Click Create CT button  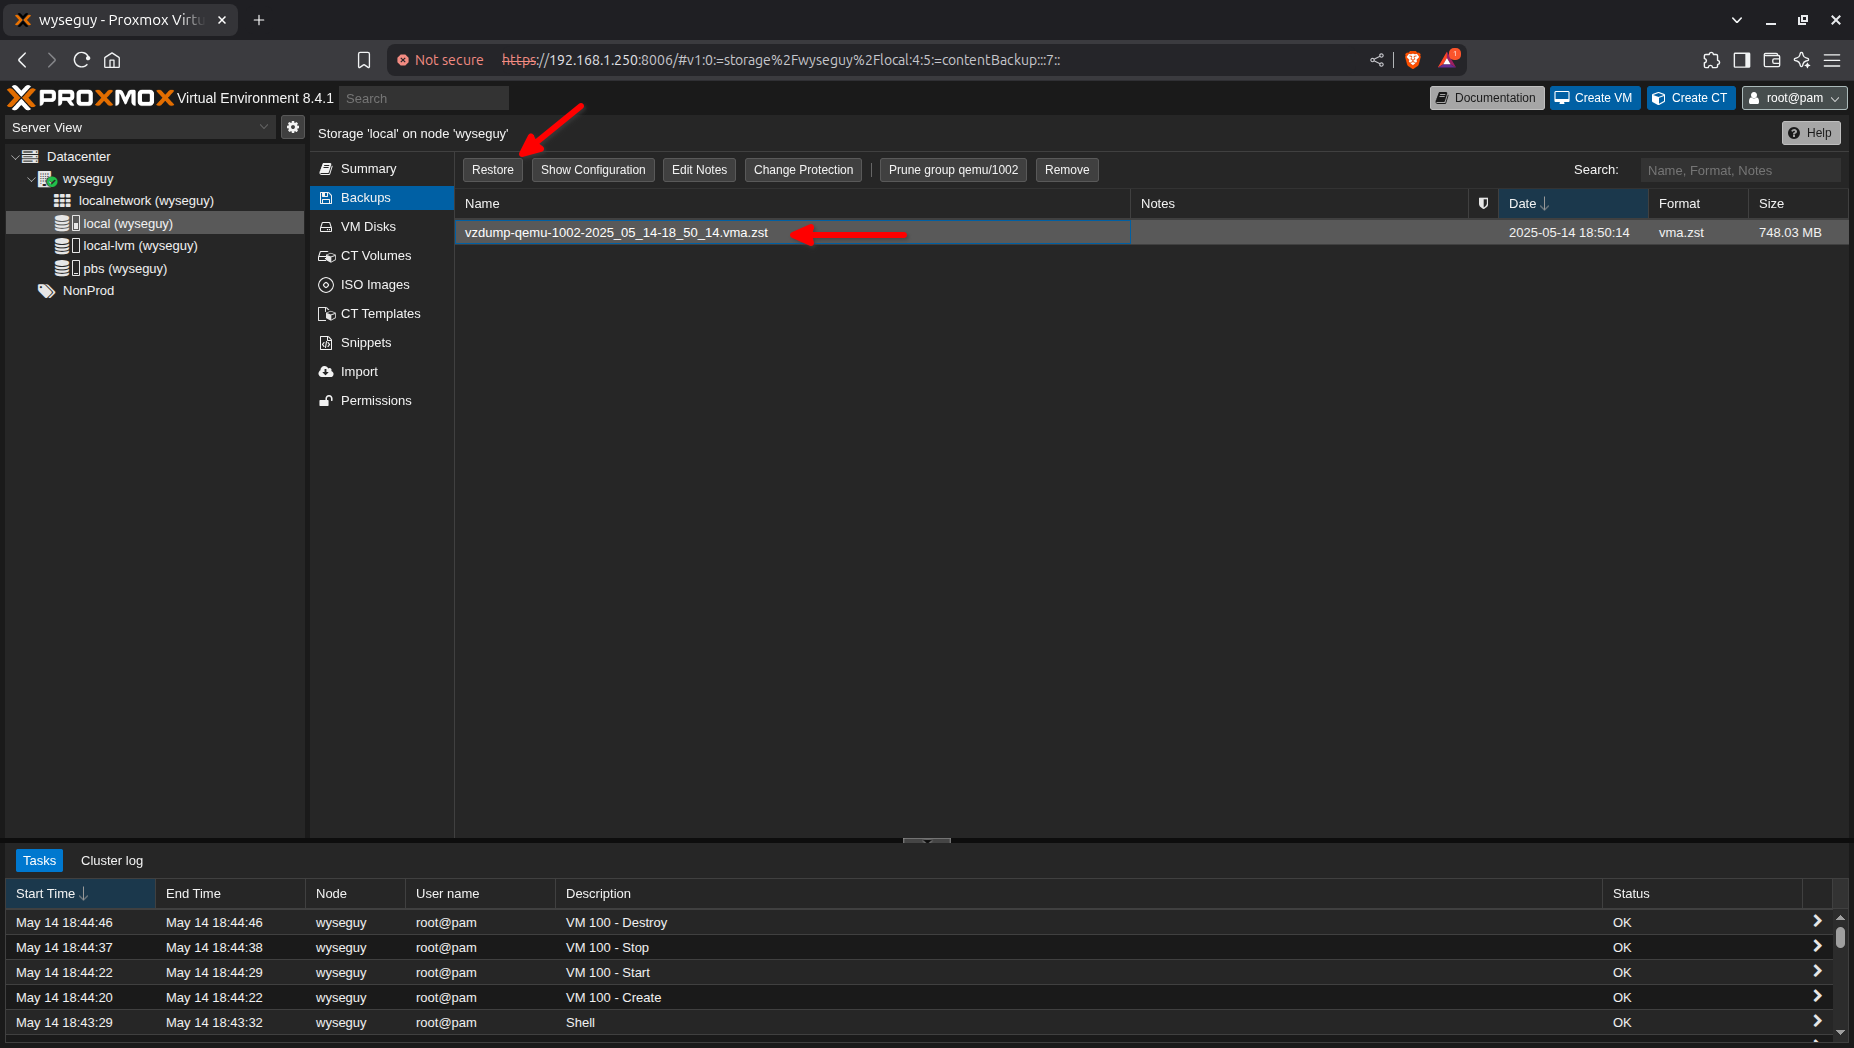(1691, 98)
